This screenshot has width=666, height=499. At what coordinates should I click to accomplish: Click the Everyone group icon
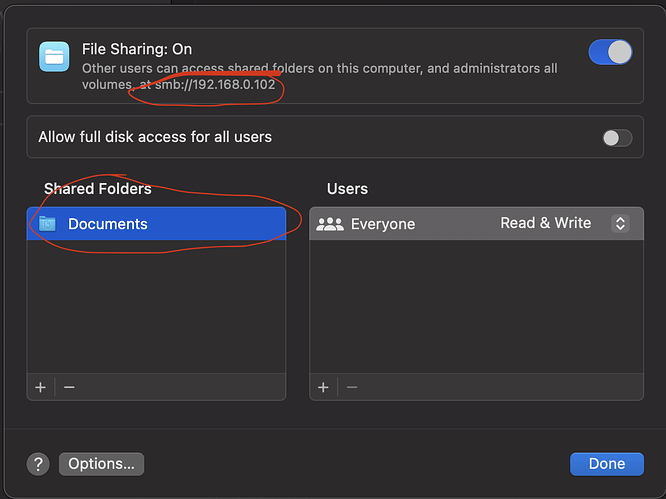pyautogui.click(x=330, y=224)
